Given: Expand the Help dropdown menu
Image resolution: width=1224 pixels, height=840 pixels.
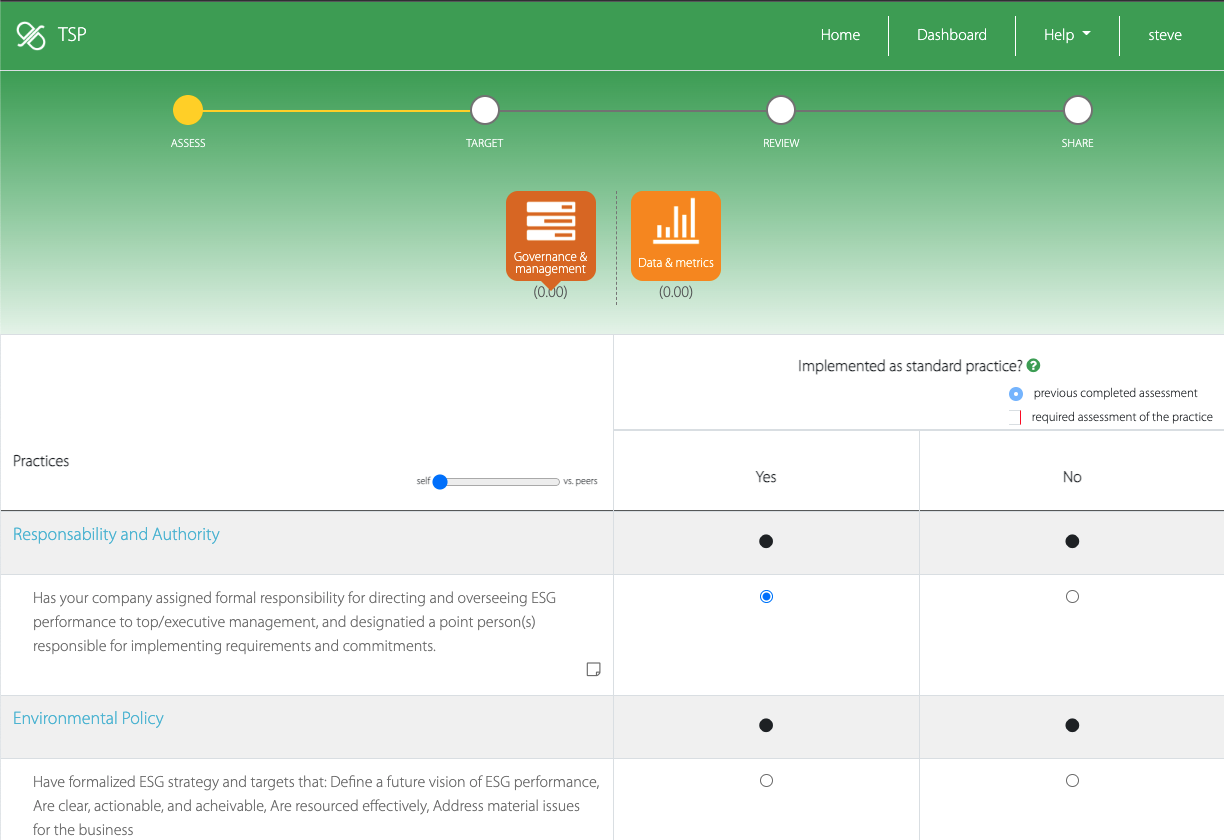Looking at the screenshot, I should coord(1066,35).
